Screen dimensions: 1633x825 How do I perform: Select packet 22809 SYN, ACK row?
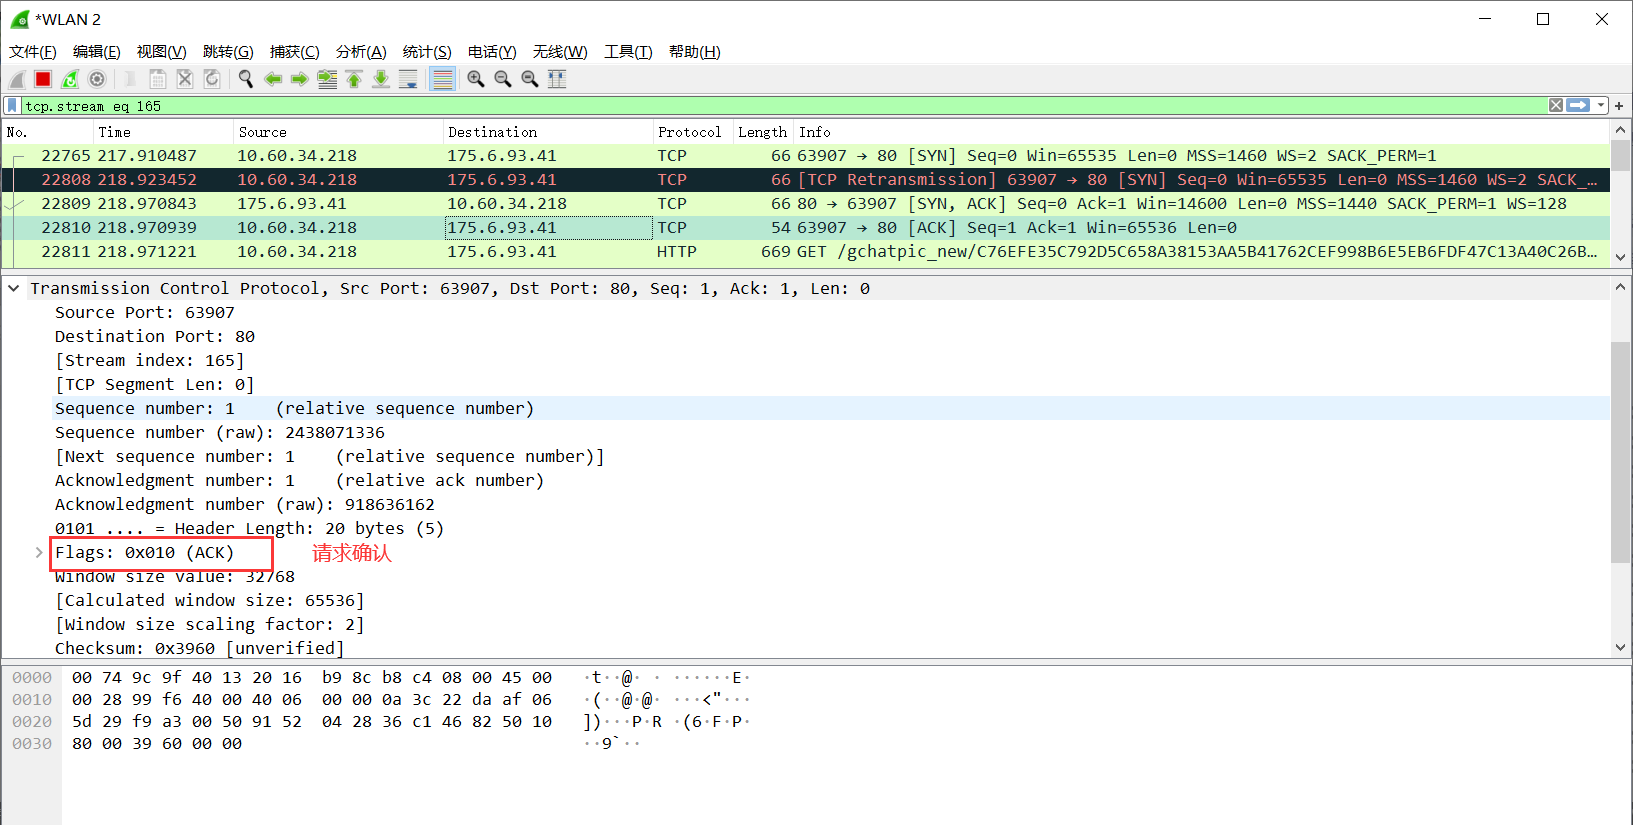806,204
